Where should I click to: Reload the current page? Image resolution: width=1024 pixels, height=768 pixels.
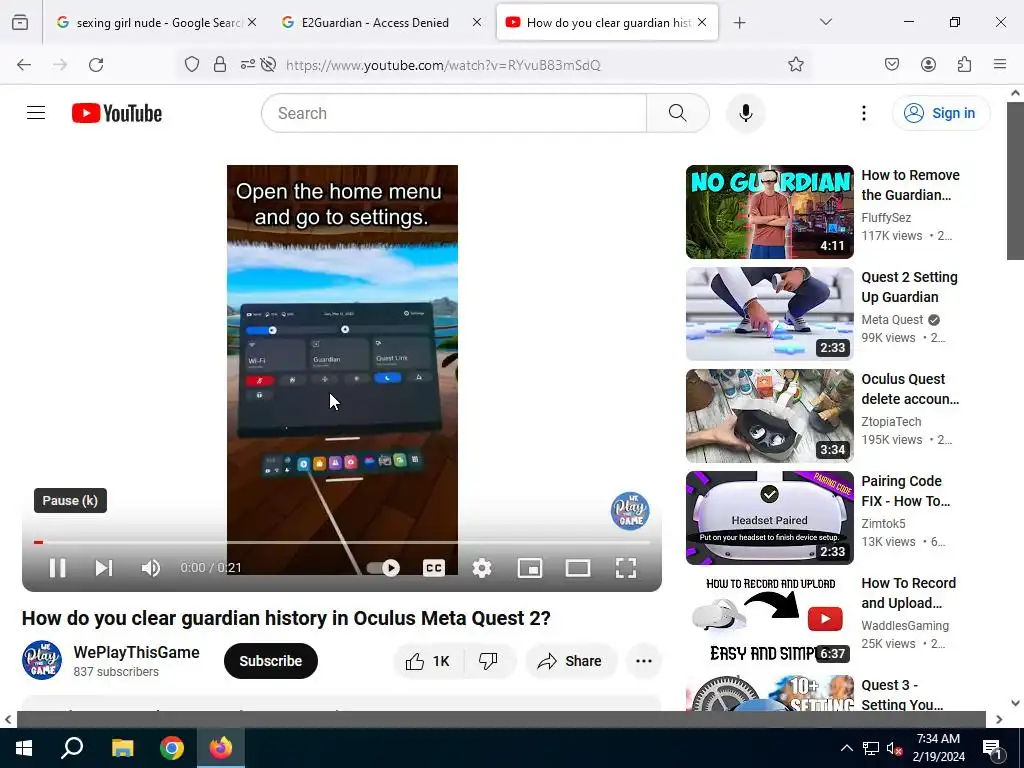pyautogui.click(x=96, y=64)
